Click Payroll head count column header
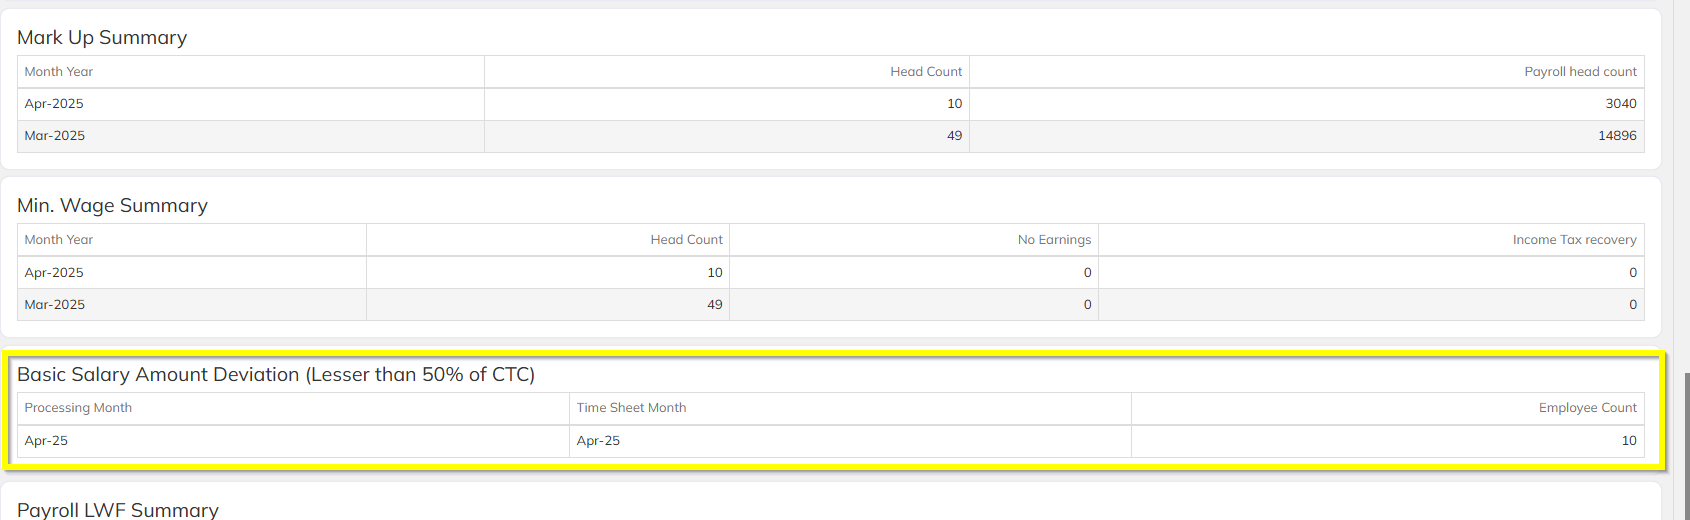This screenshot has height=520, width=1690. (x=1580, y=72)
